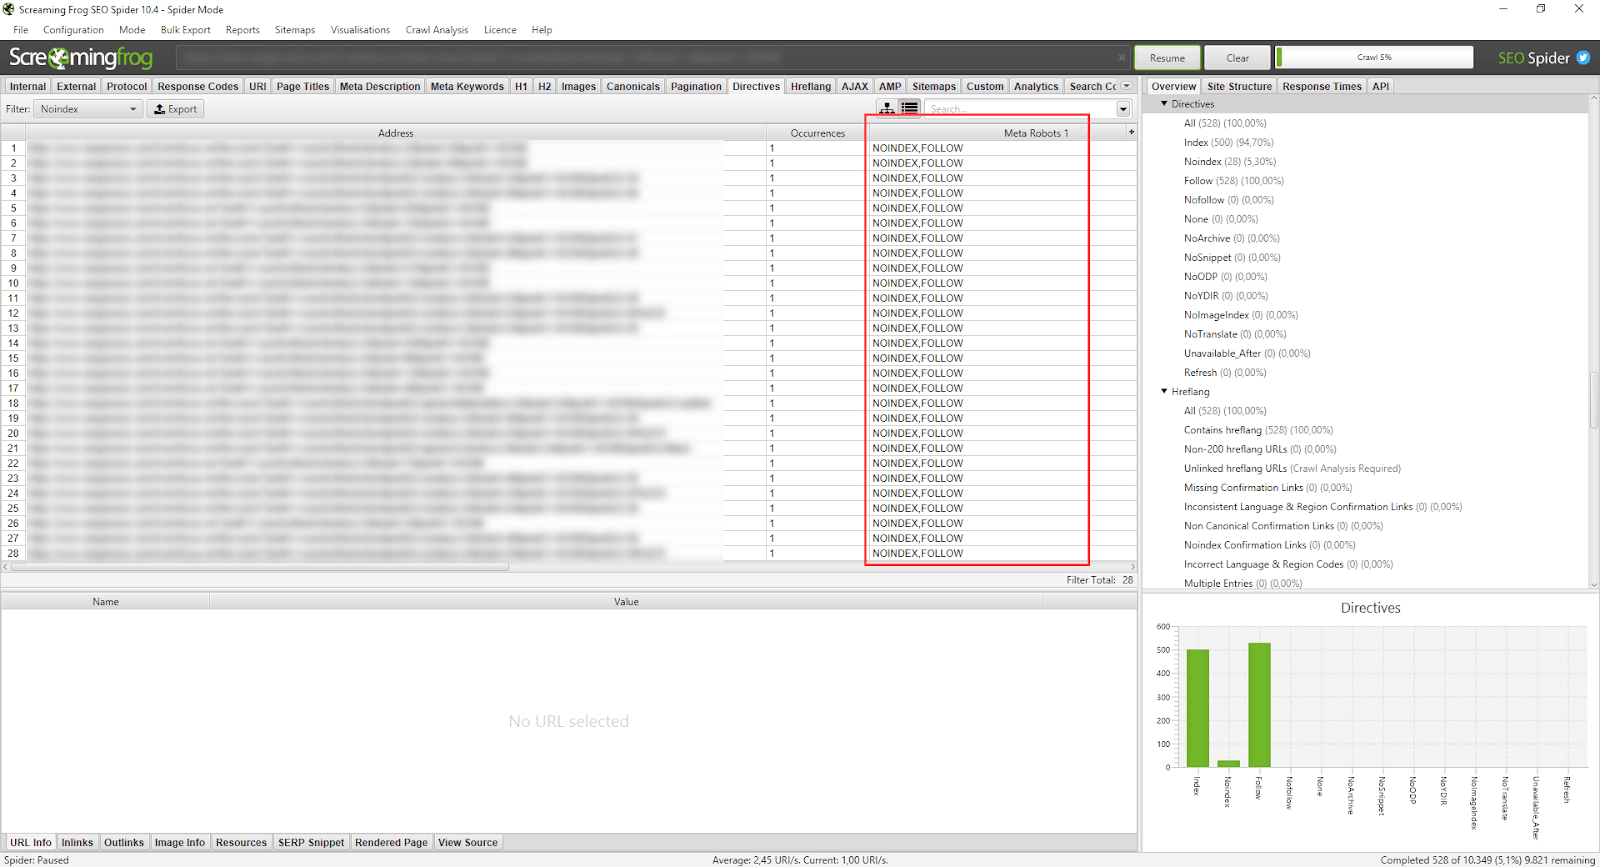Resume the paused crawl
Screen dimensions: 1600x867
pos(1167,58)
